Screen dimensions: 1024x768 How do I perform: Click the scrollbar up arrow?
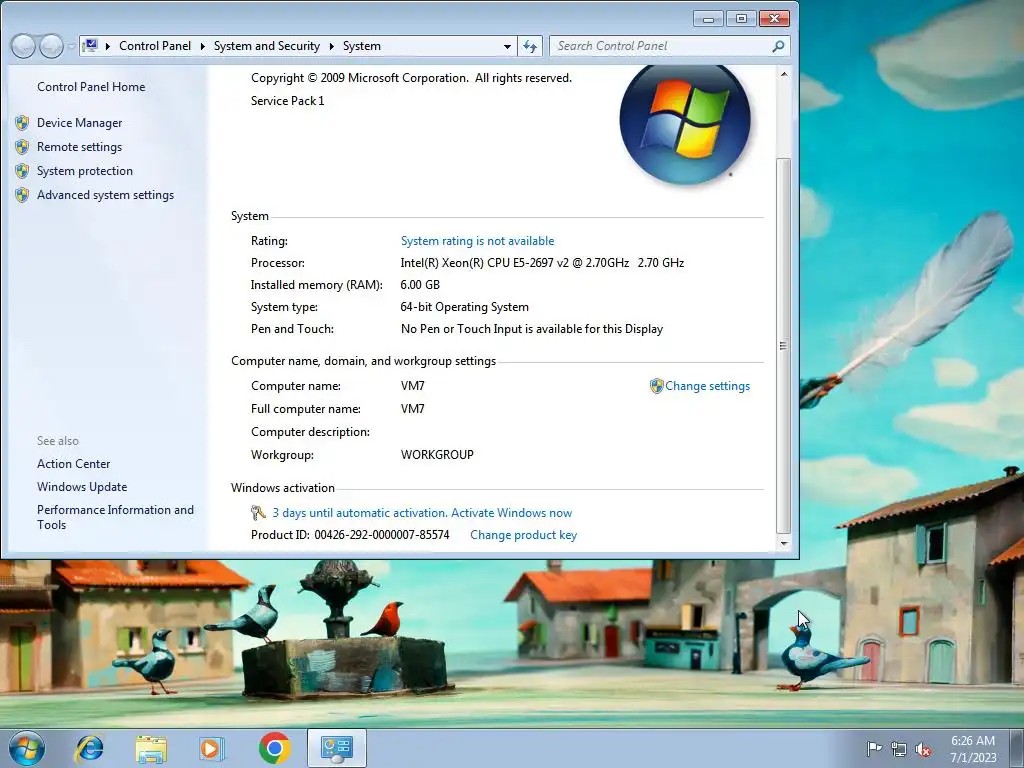click(x=784, y=74)
